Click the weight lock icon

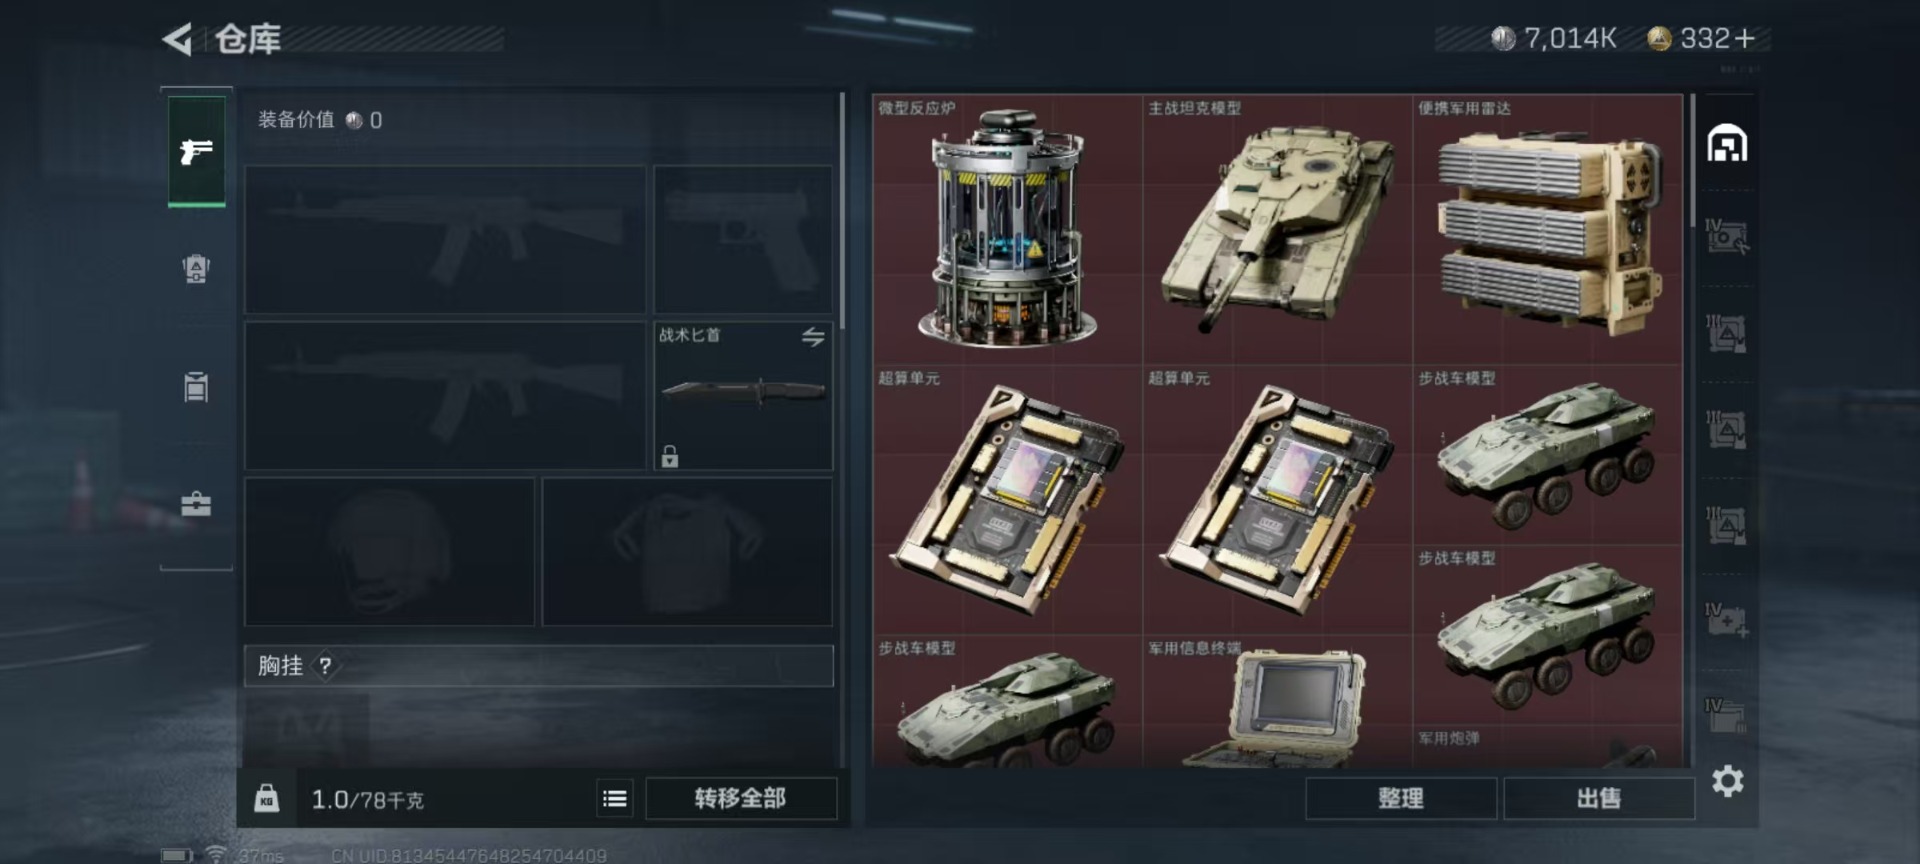point(267,798)
